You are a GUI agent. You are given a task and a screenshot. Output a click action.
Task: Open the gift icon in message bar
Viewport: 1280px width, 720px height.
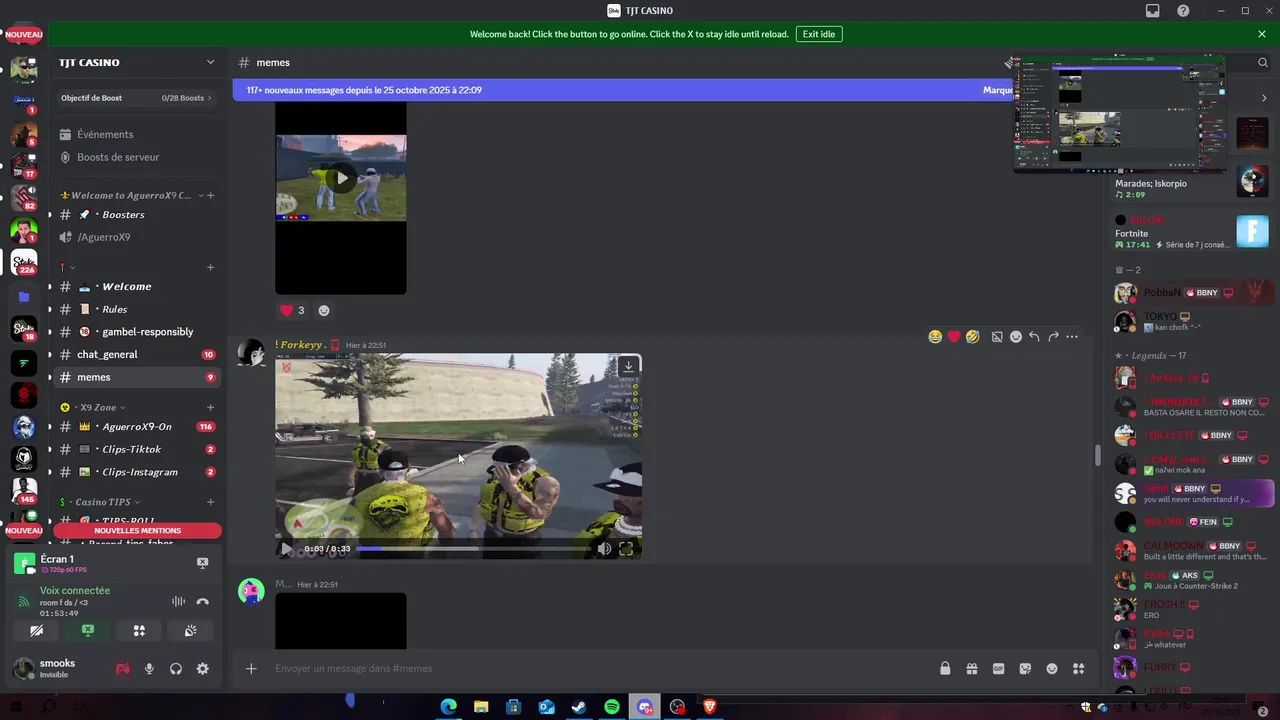[x=971, y=669]
